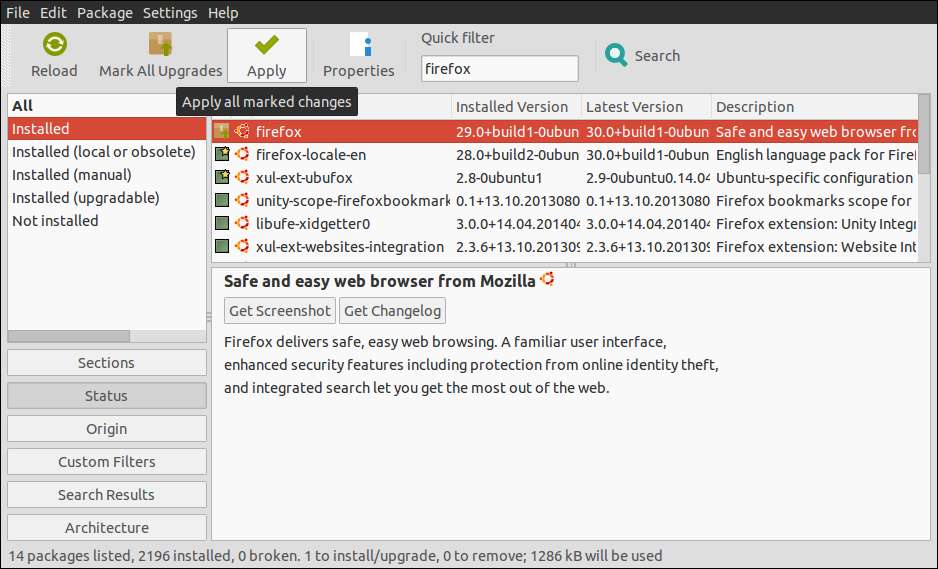Click latest version 2.9-0ubuntu0.14.04

coord(647,178)
